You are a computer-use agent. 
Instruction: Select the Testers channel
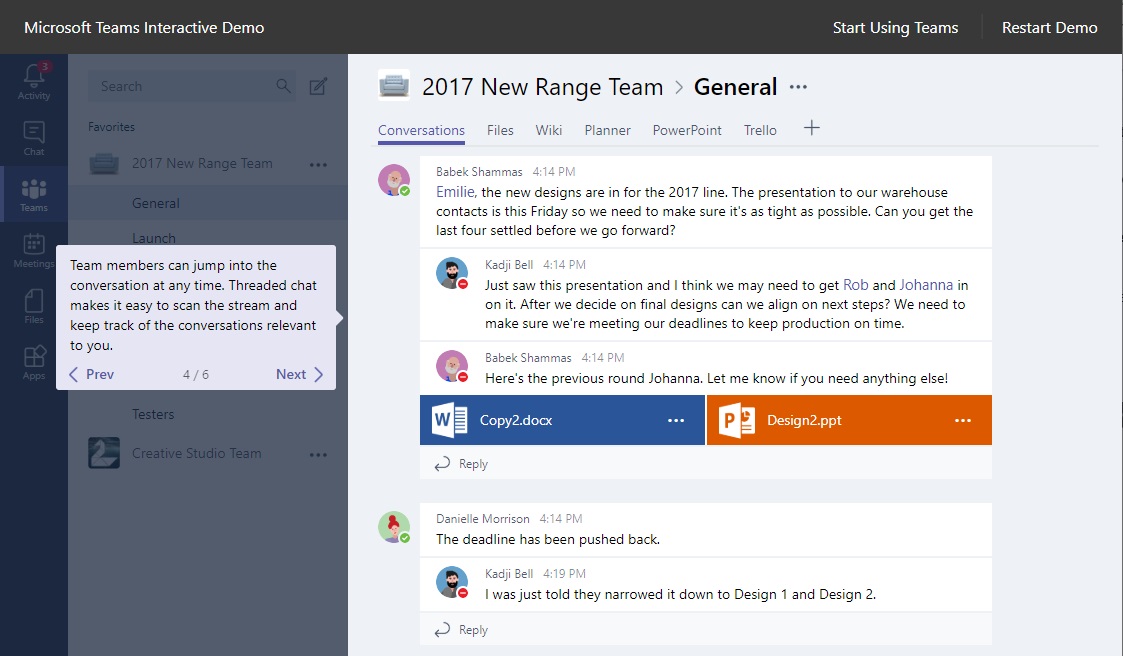pyautogui.click(x=153, y=414)
